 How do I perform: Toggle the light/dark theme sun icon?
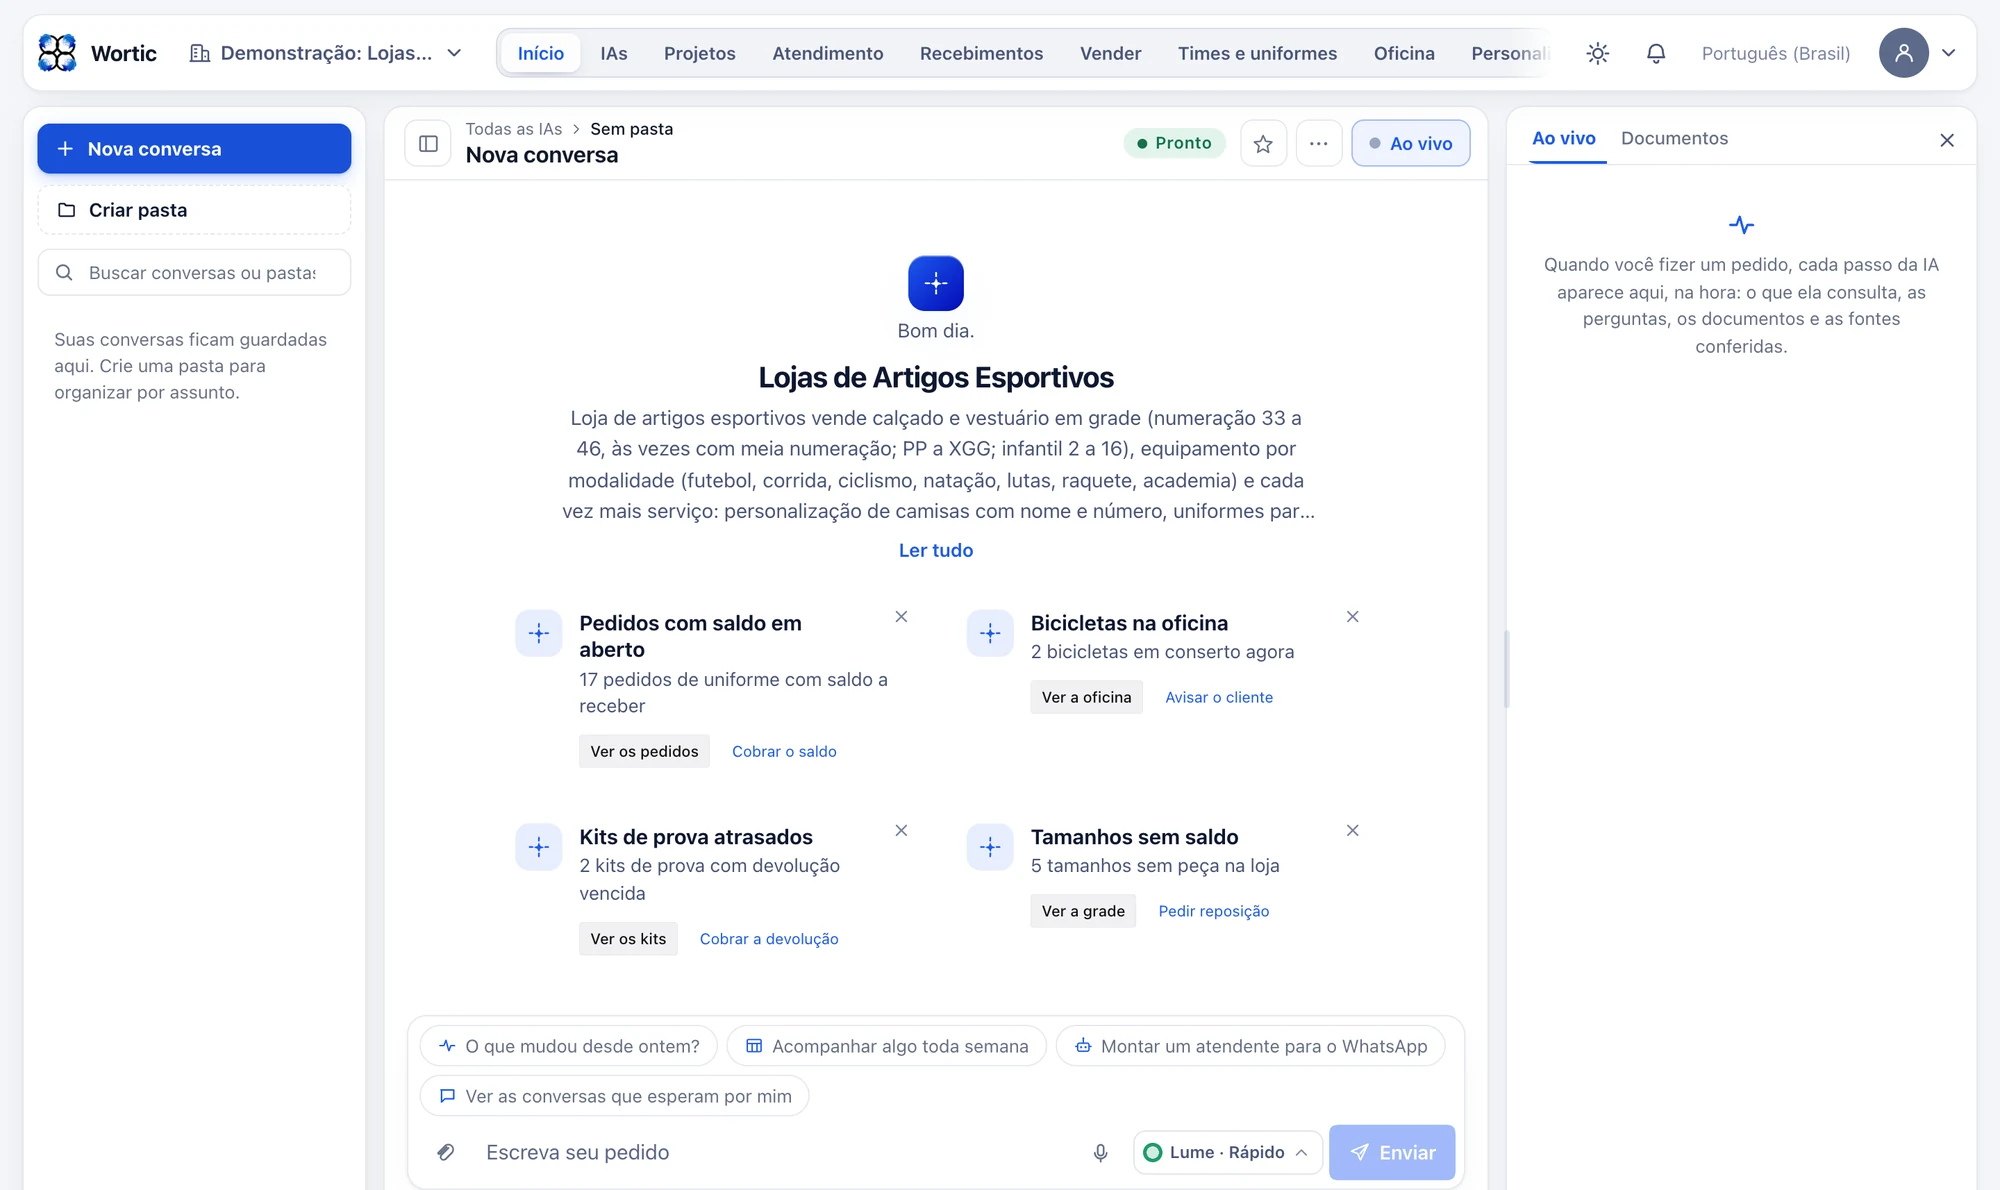(1598, 53)
